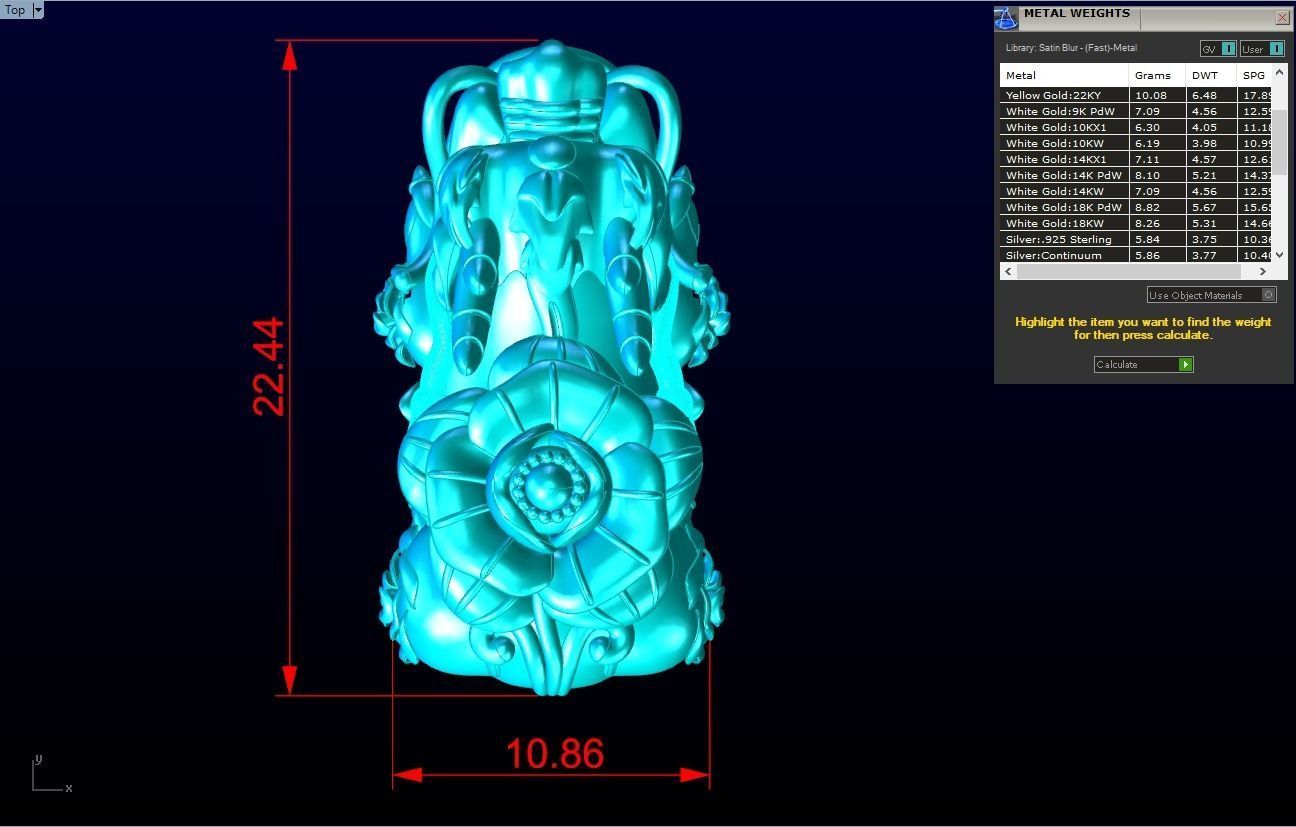The width and height of the screenshot is (1296, 827).
Task: Click the 10.86 width dimension text
Action: (555, 754)
